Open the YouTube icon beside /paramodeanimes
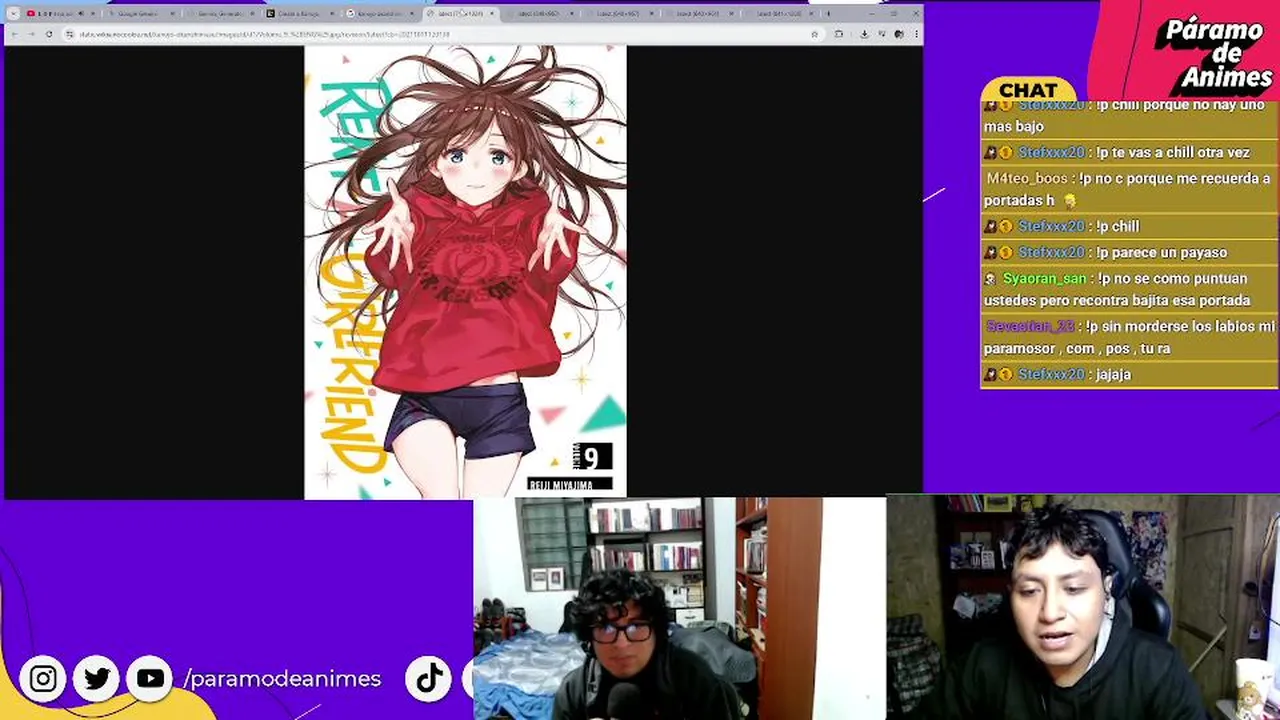 point(151,679)
